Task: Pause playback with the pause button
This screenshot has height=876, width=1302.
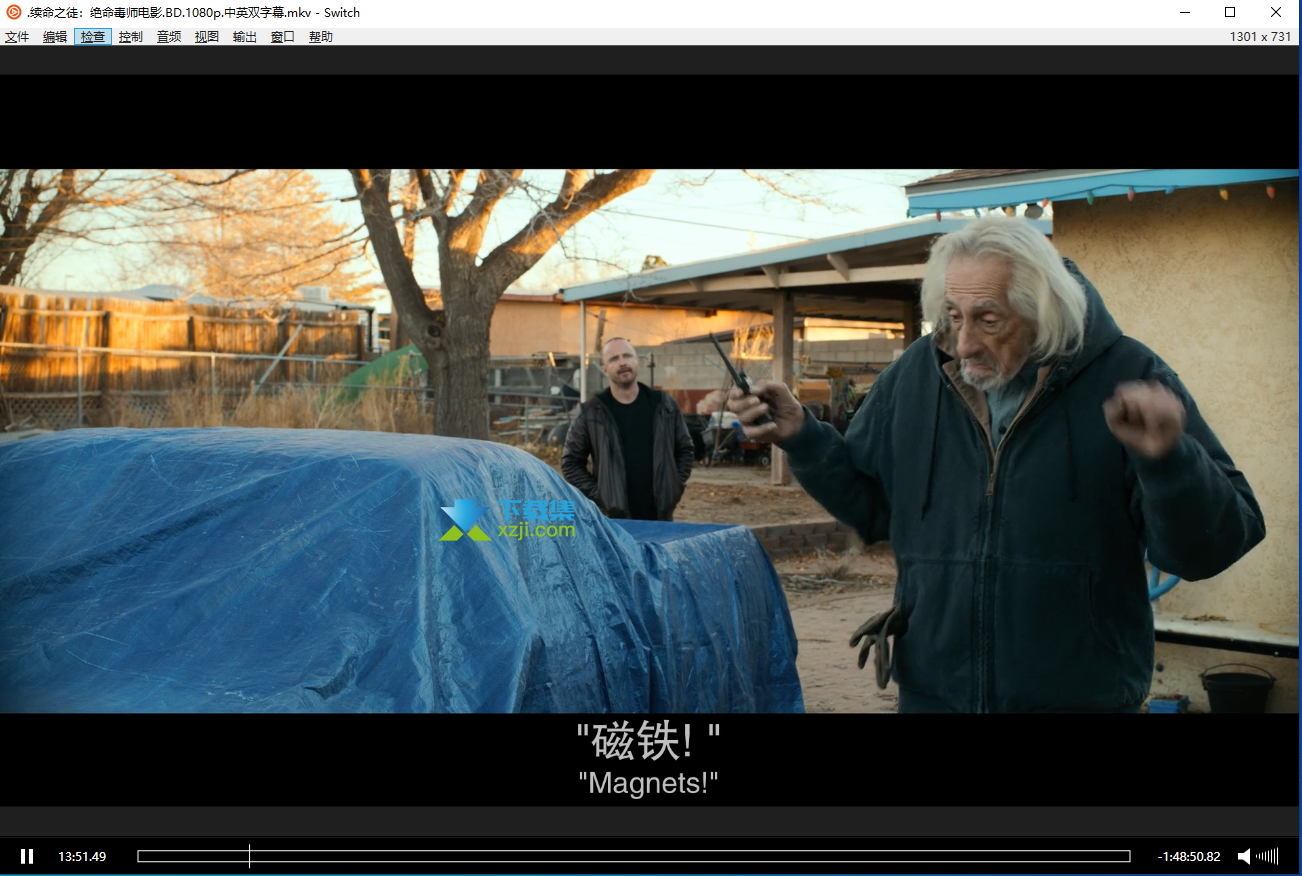Action: coord(27,856)
